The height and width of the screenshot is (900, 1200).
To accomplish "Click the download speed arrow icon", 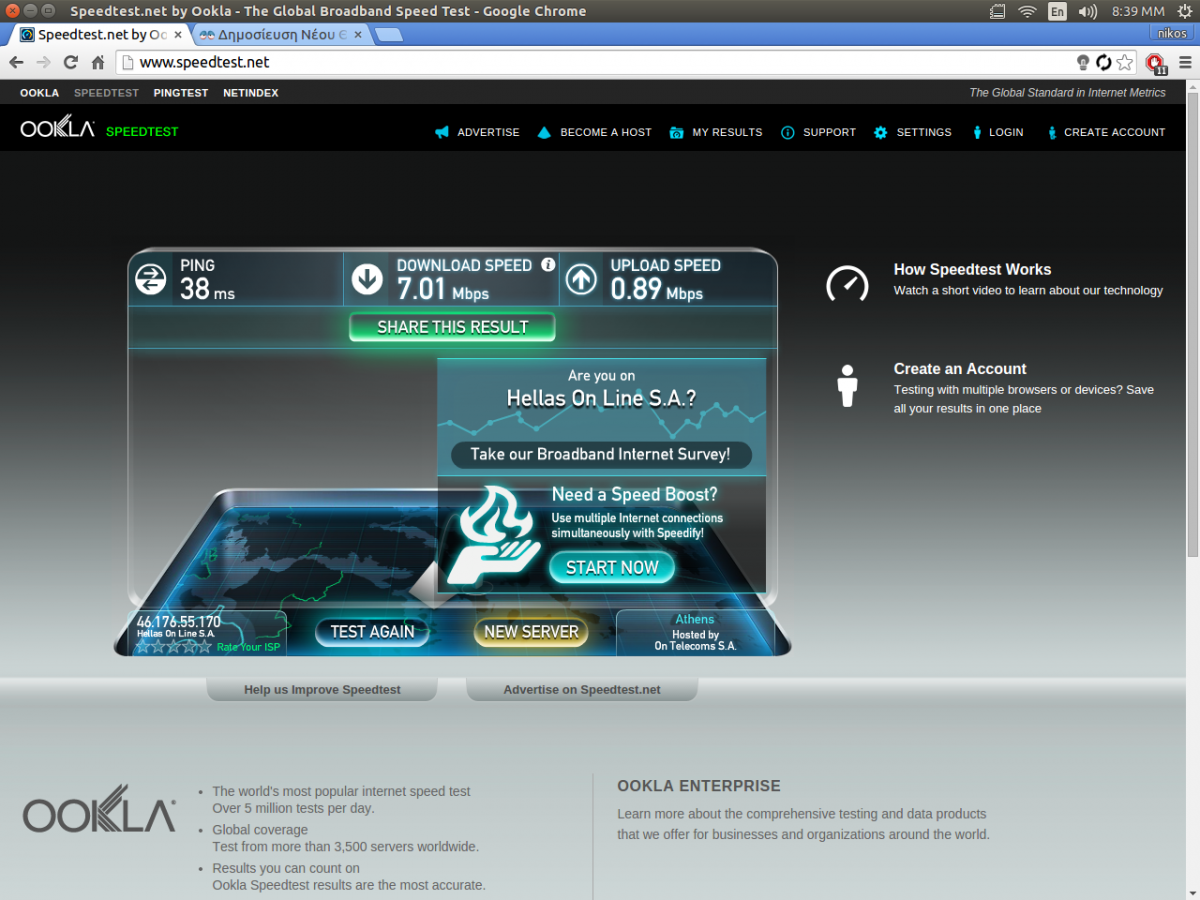I will (367, 279).
